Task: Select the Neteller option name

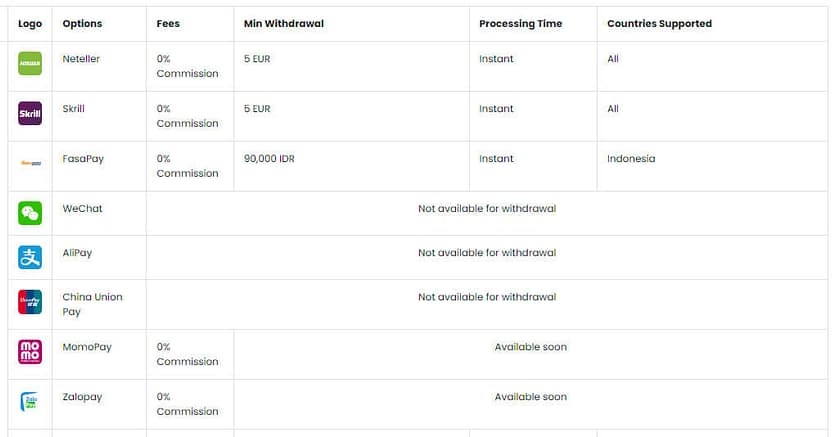Action: point(81,59)
